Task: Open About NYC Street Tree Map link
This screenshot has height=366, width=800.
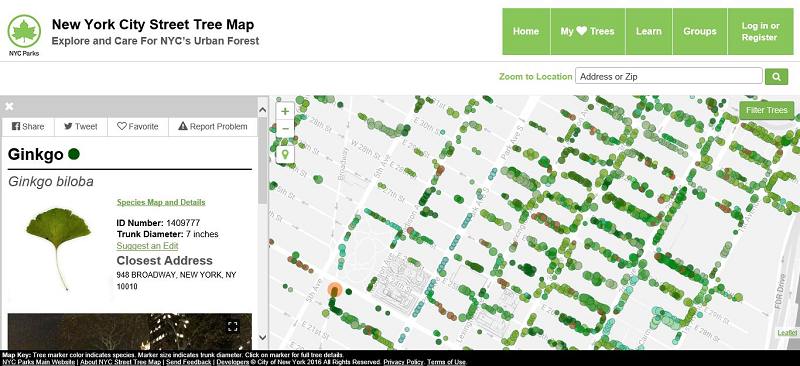Action: pos(120,362)
